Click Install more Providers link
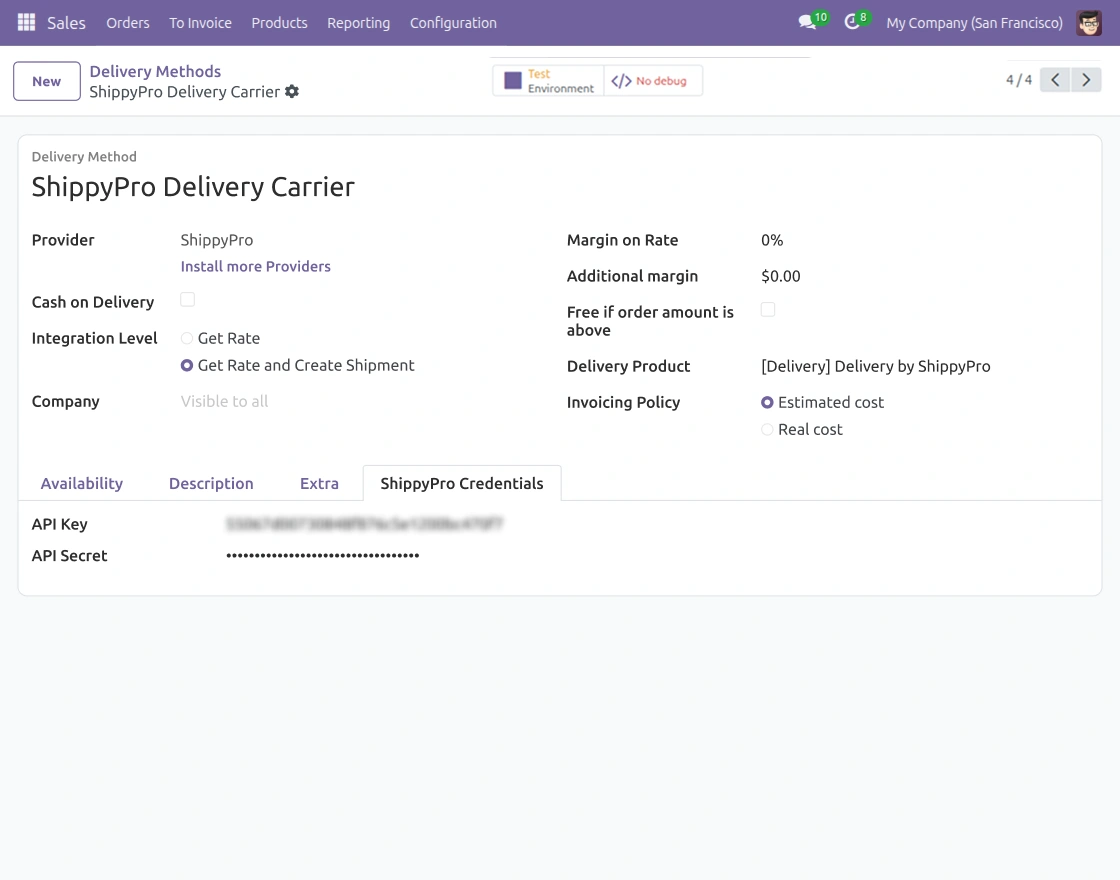The width and height of the screenshot is (1120, 880). (255, 266)
